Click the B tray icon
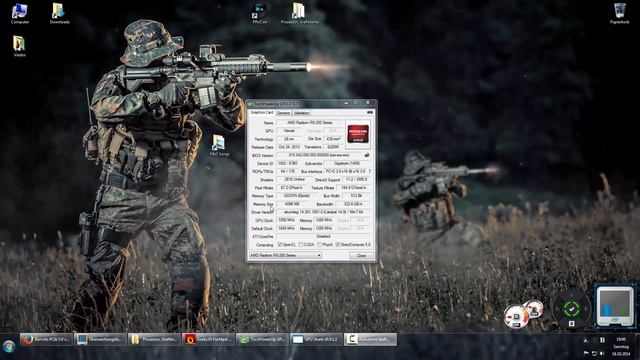The height and width of the screenshot is (360, 640). [602, 340]
